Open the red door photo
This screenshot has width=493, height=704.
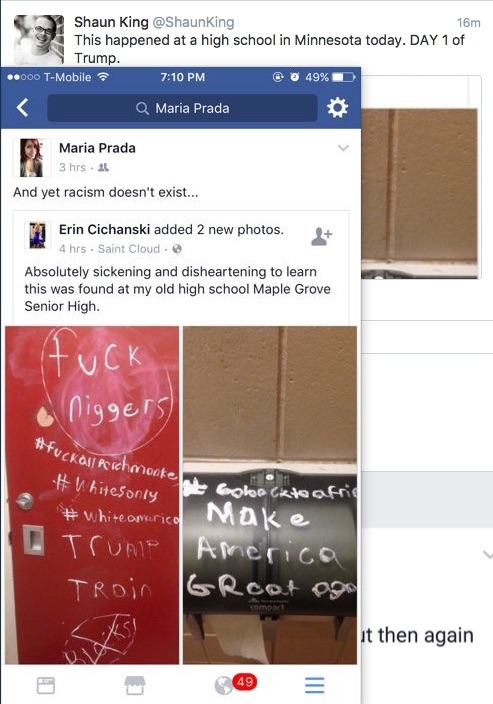pos(92,495)
